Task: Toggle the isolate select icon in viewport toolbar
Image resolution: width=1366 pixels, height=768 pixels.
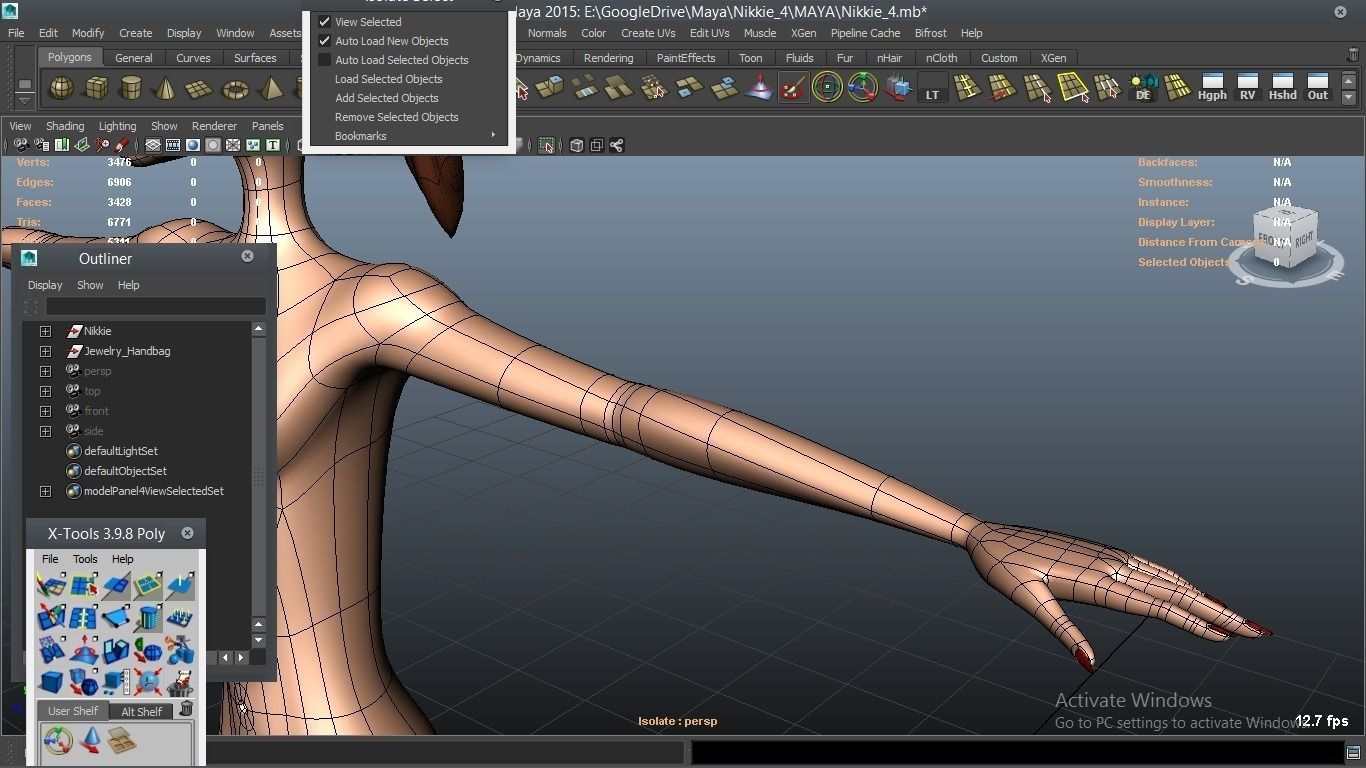Action: tap(546, 146)
